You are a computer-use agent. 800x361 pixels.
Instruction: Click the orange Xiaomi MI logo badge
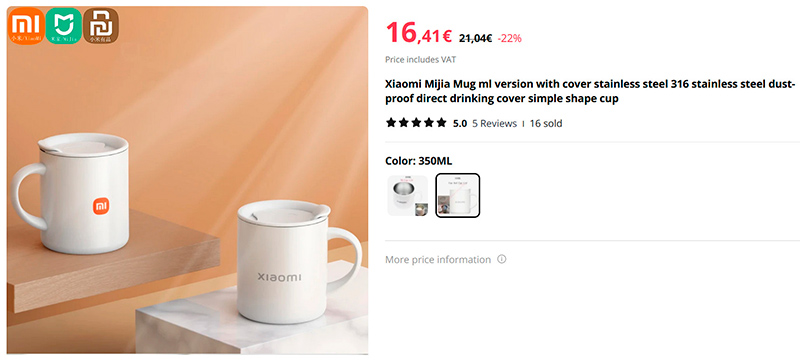coord(26,26)
